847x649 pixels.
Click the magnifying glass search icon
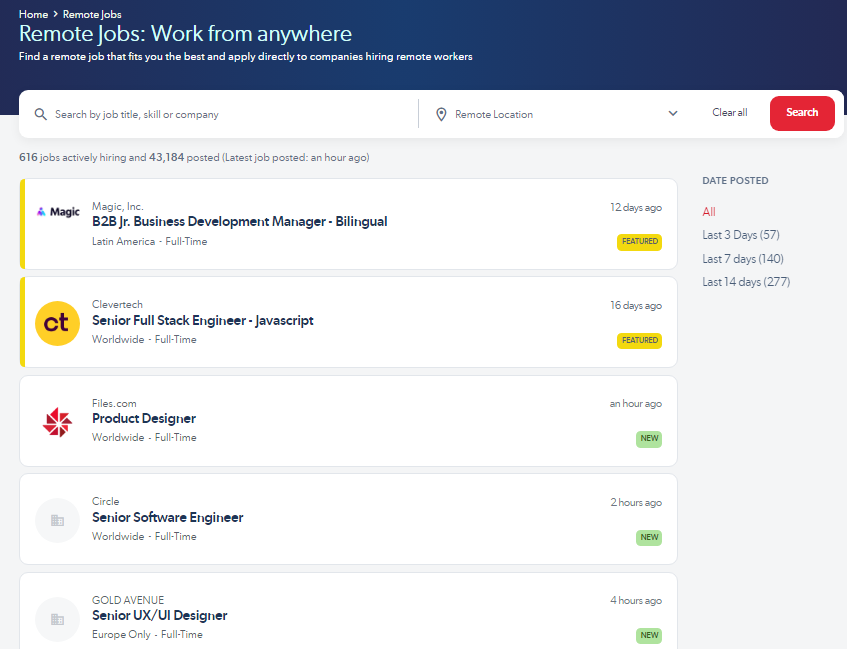[x=41, y=114]
